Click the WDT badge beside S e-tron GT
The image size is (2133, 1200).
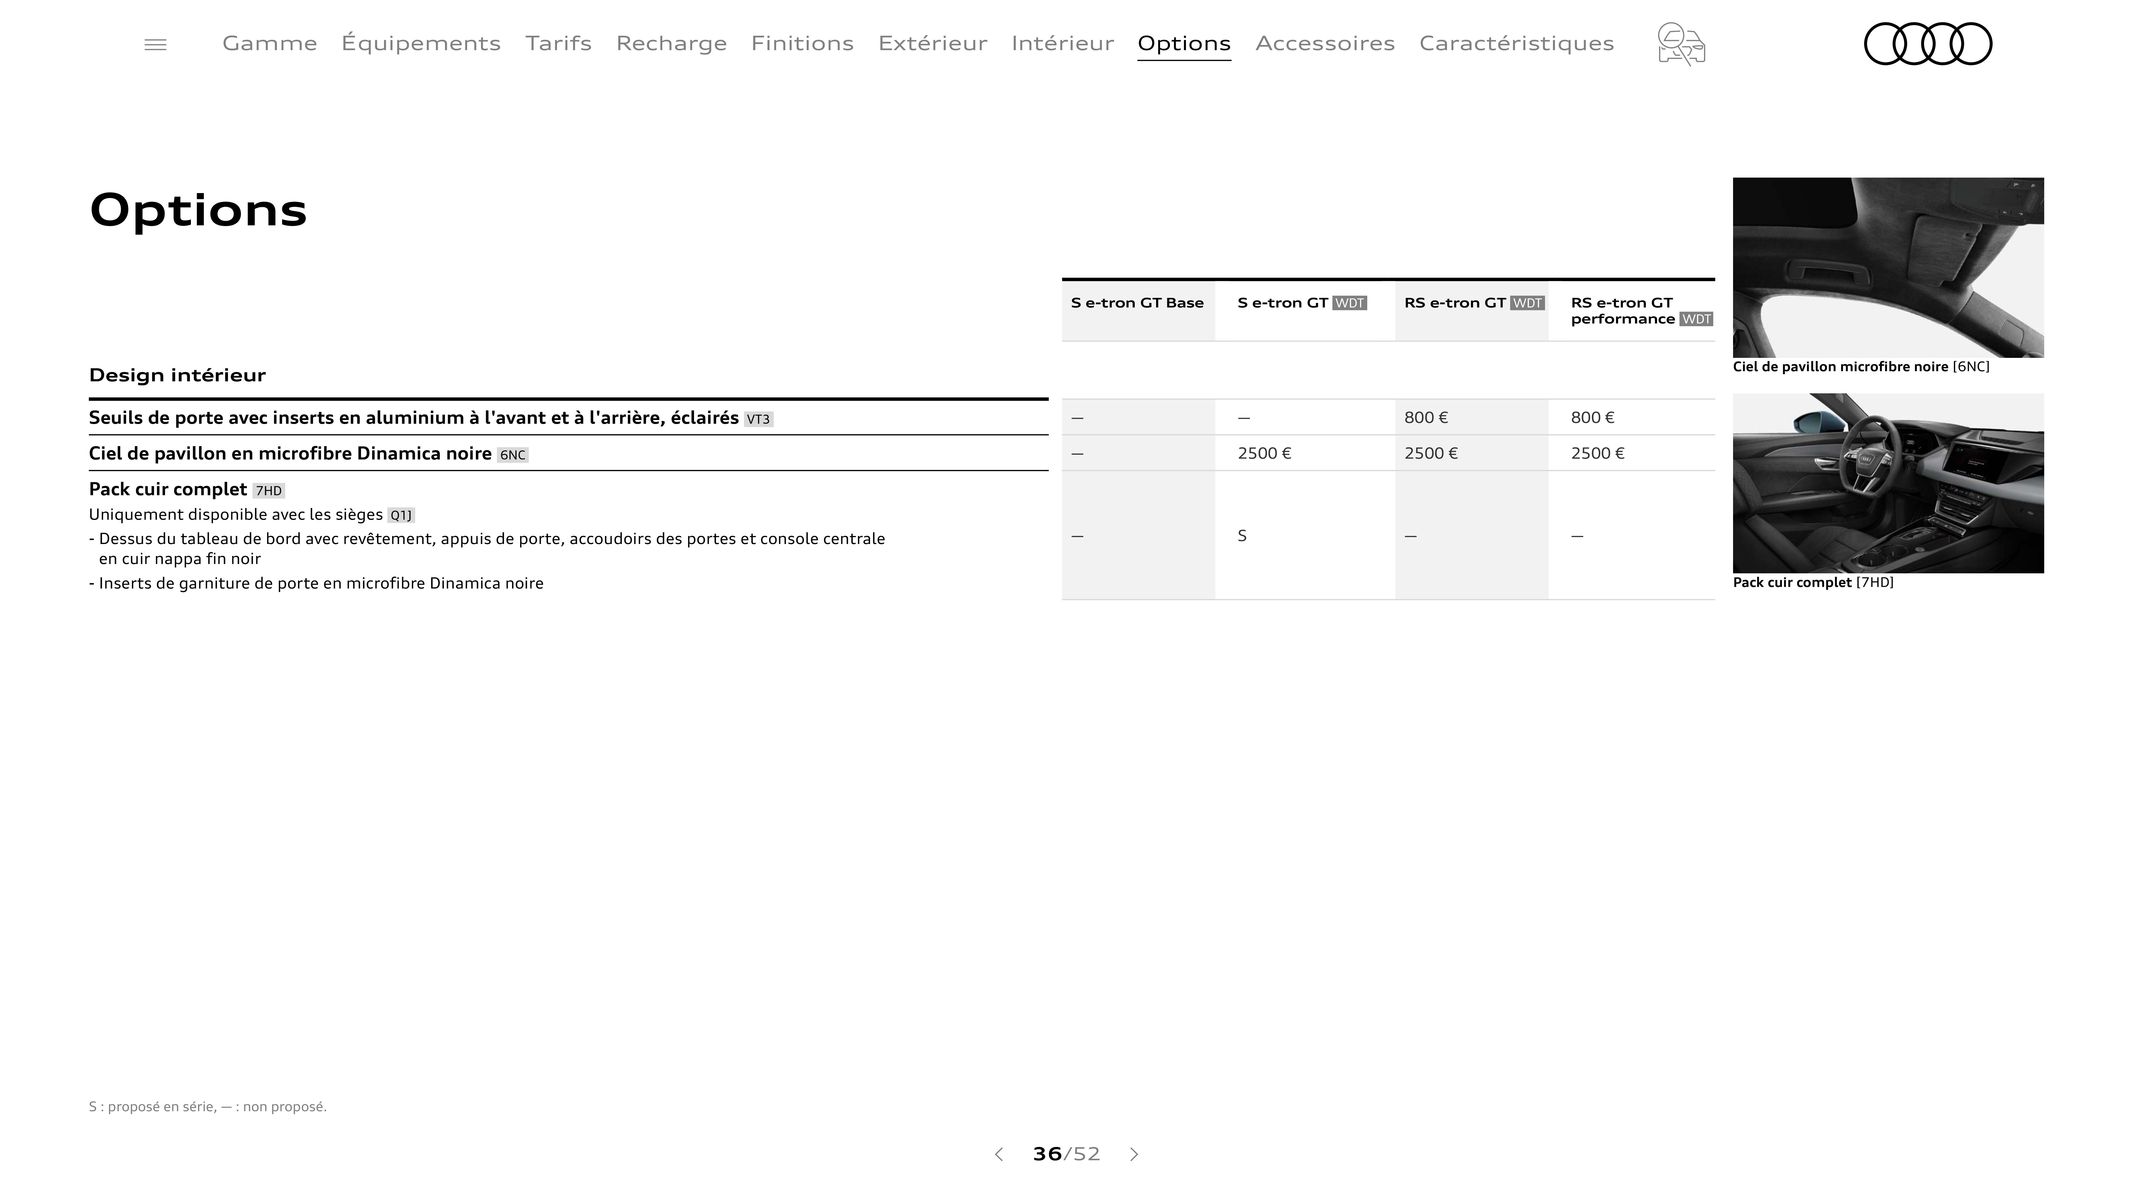1349,303
